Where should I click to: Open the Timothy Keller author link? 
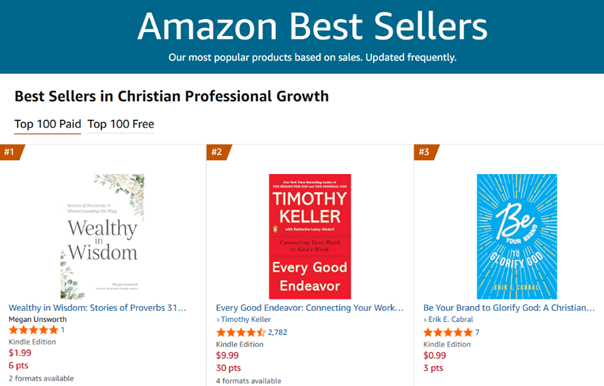[246, 319]
